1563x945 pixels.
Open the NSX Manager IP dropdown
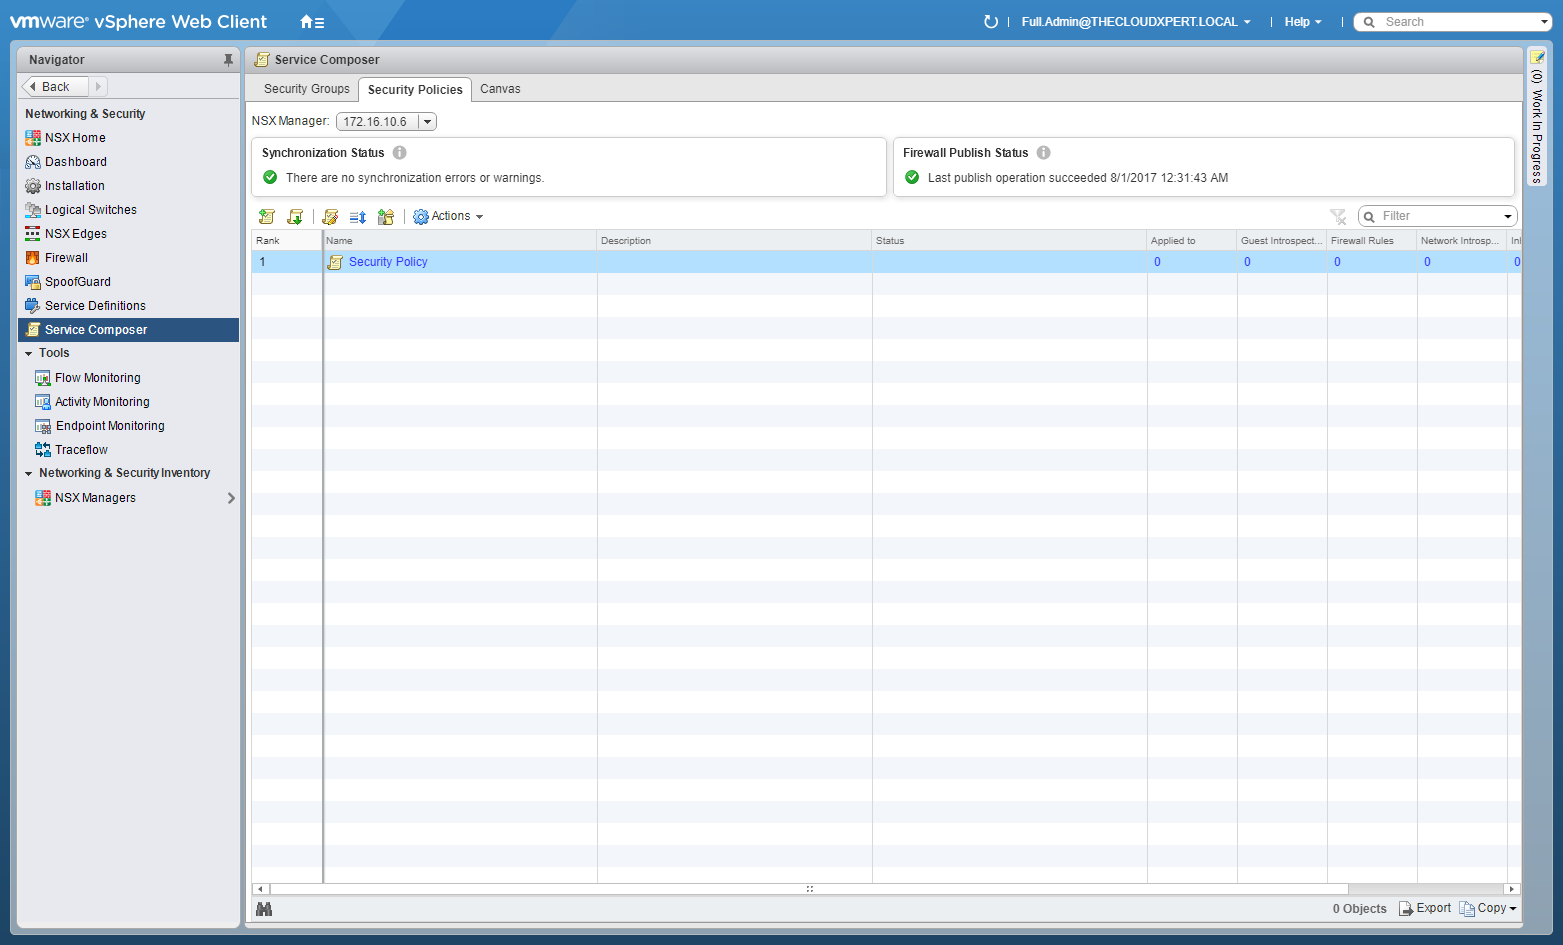427,122
